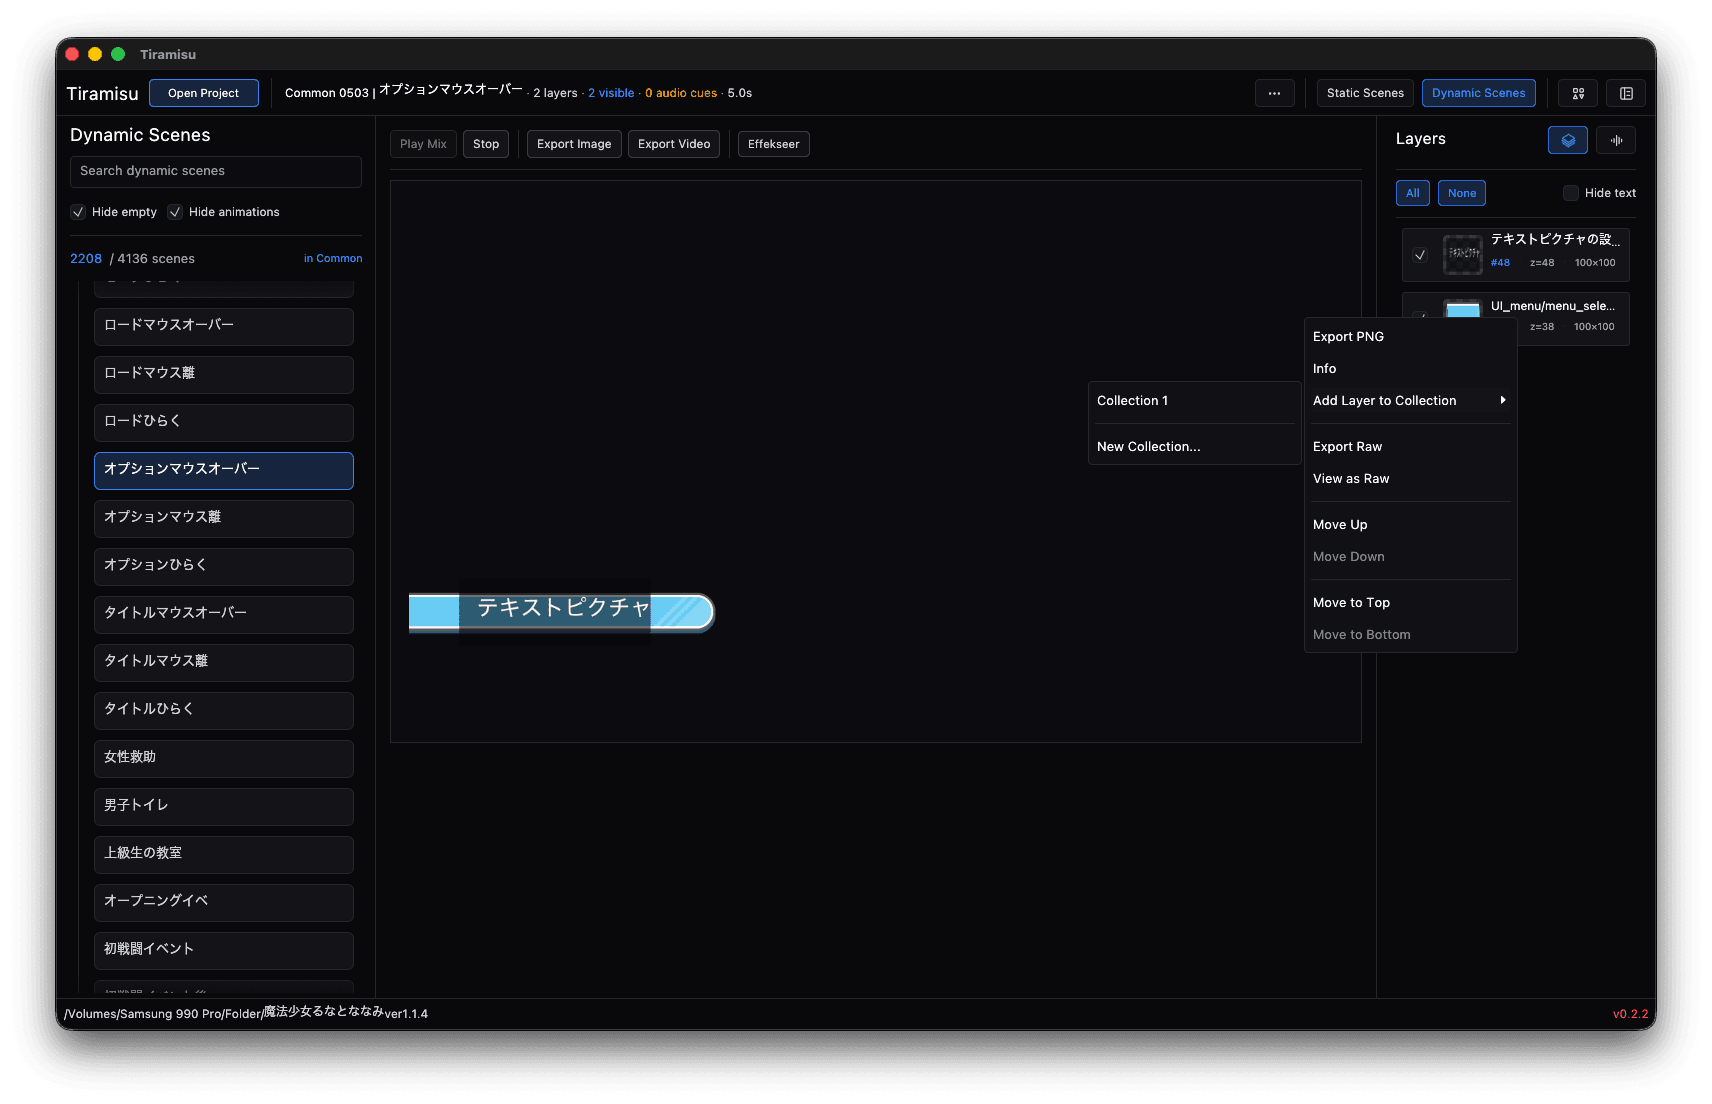This screenshot has height=1104, width=1712.
Task: Open the Effekseer button
Action: click(x=774, y=144)
